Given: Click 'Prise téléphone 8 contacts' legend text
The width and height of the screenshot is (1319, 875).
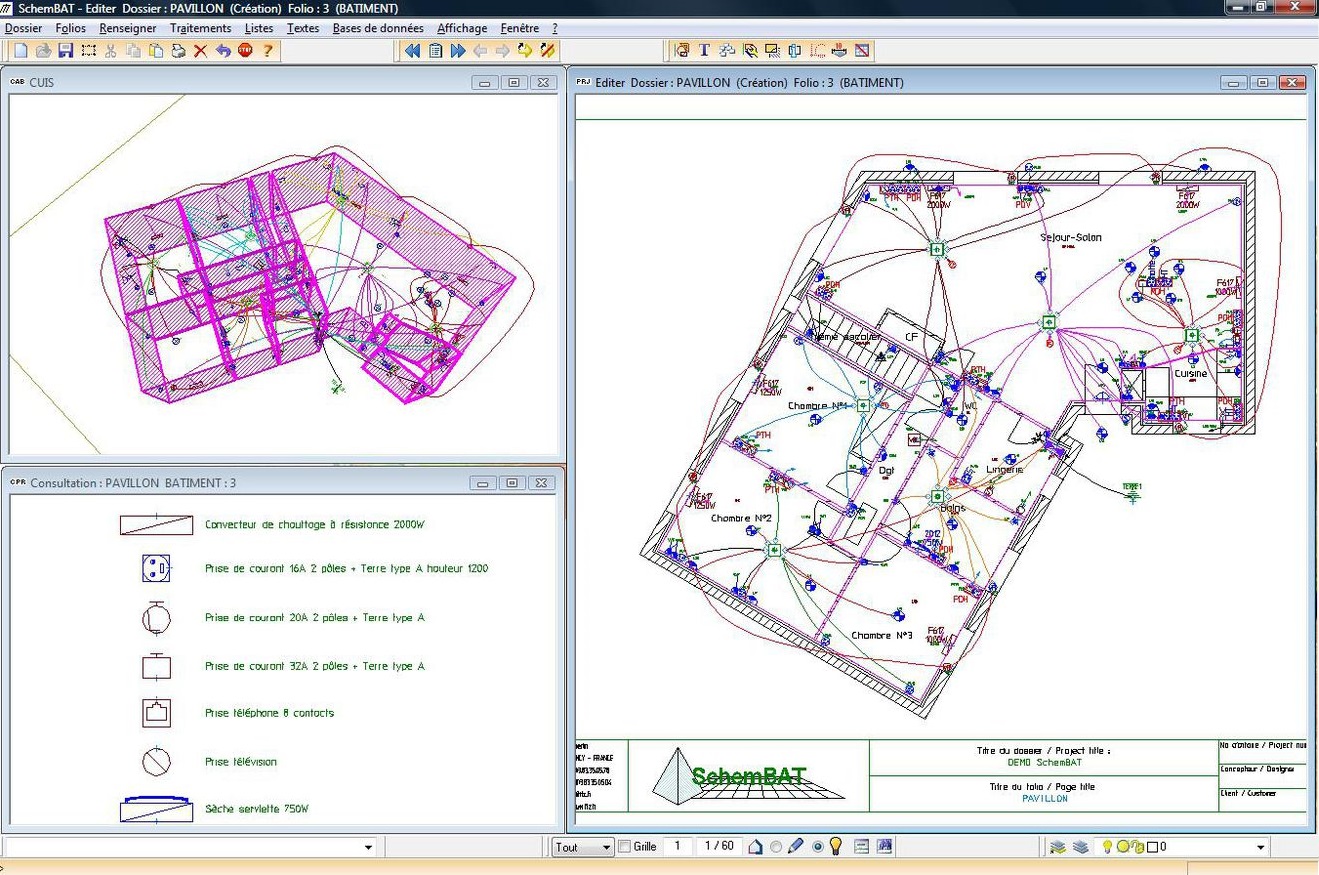Looking at the screenshot, I should [270, 713].
